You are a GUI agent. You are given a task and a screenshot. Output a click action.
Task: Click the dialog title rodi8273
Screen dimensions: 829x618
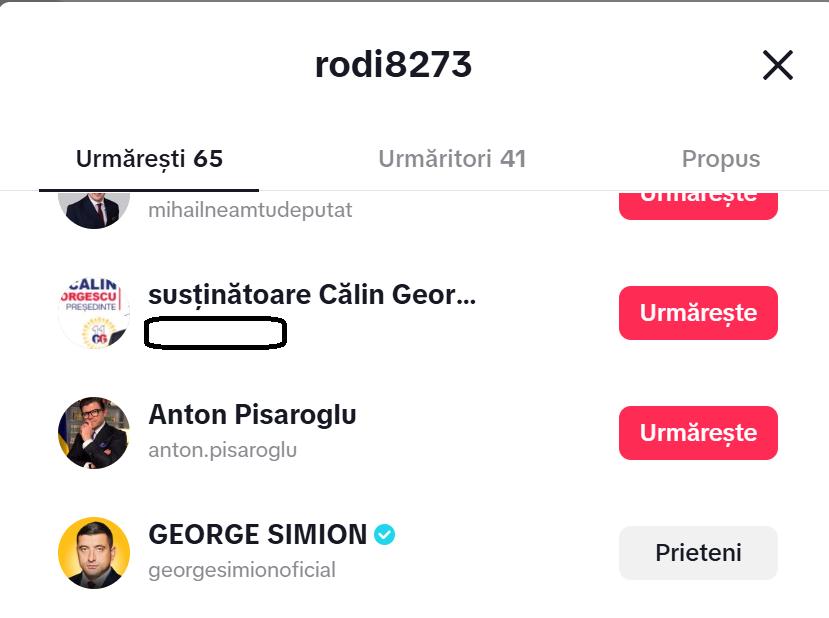tap(393, 64)
